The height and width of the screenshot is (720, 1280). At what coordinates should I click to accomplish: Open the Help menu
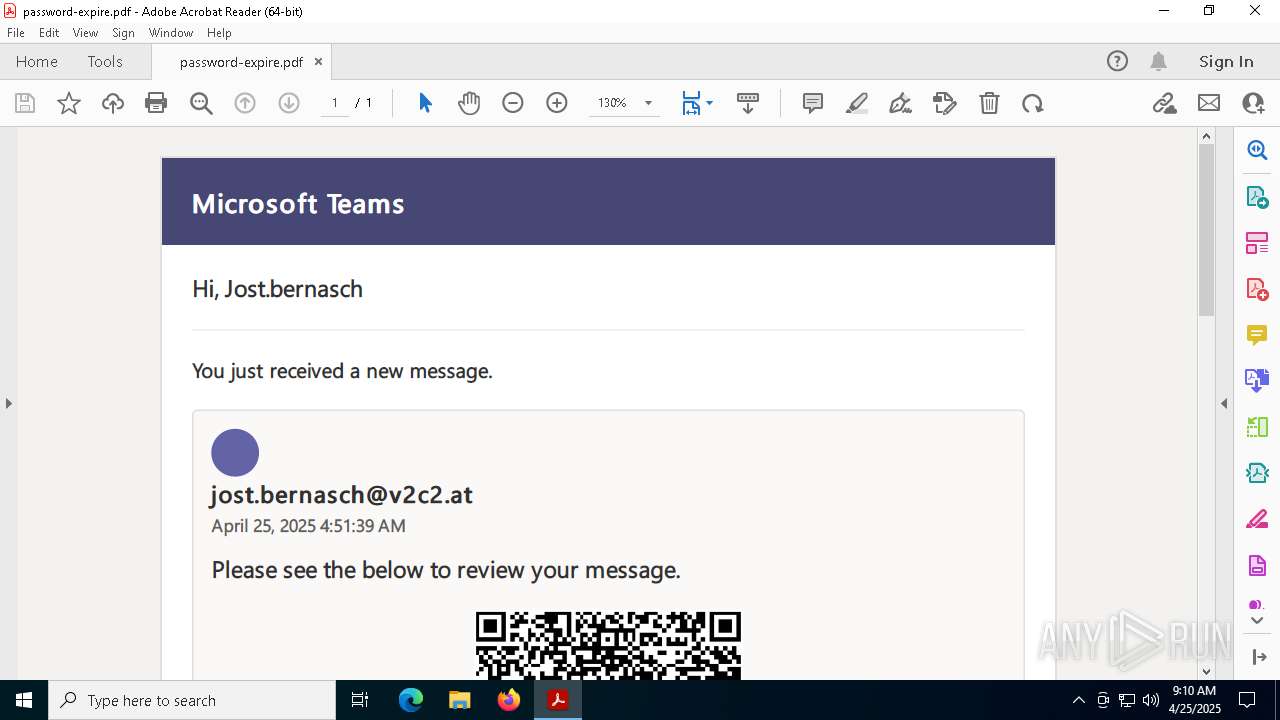219,33
